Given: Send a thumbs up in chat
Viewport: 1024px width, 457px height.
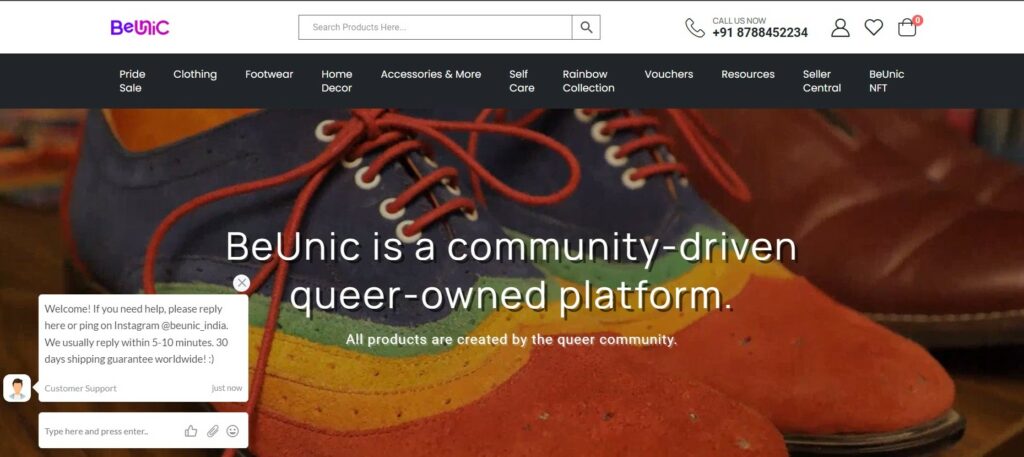Looking at the screenshot, I should (x=191, y=431).
